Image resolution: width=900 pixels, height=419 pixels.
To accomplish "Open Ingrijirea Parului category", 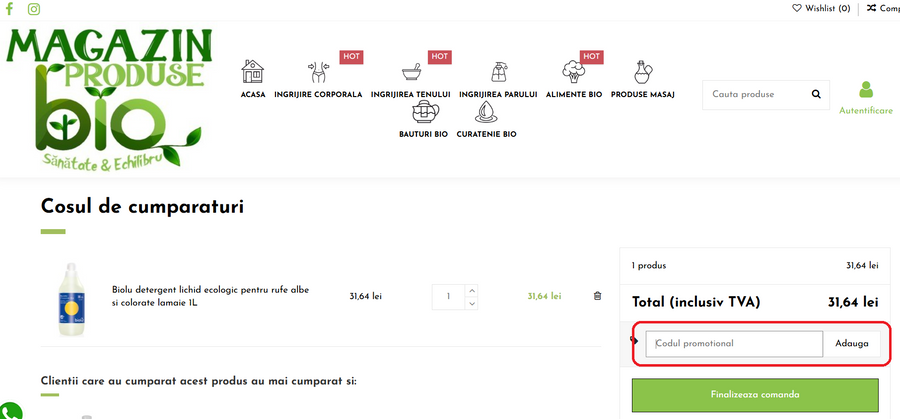I will 498,79.
